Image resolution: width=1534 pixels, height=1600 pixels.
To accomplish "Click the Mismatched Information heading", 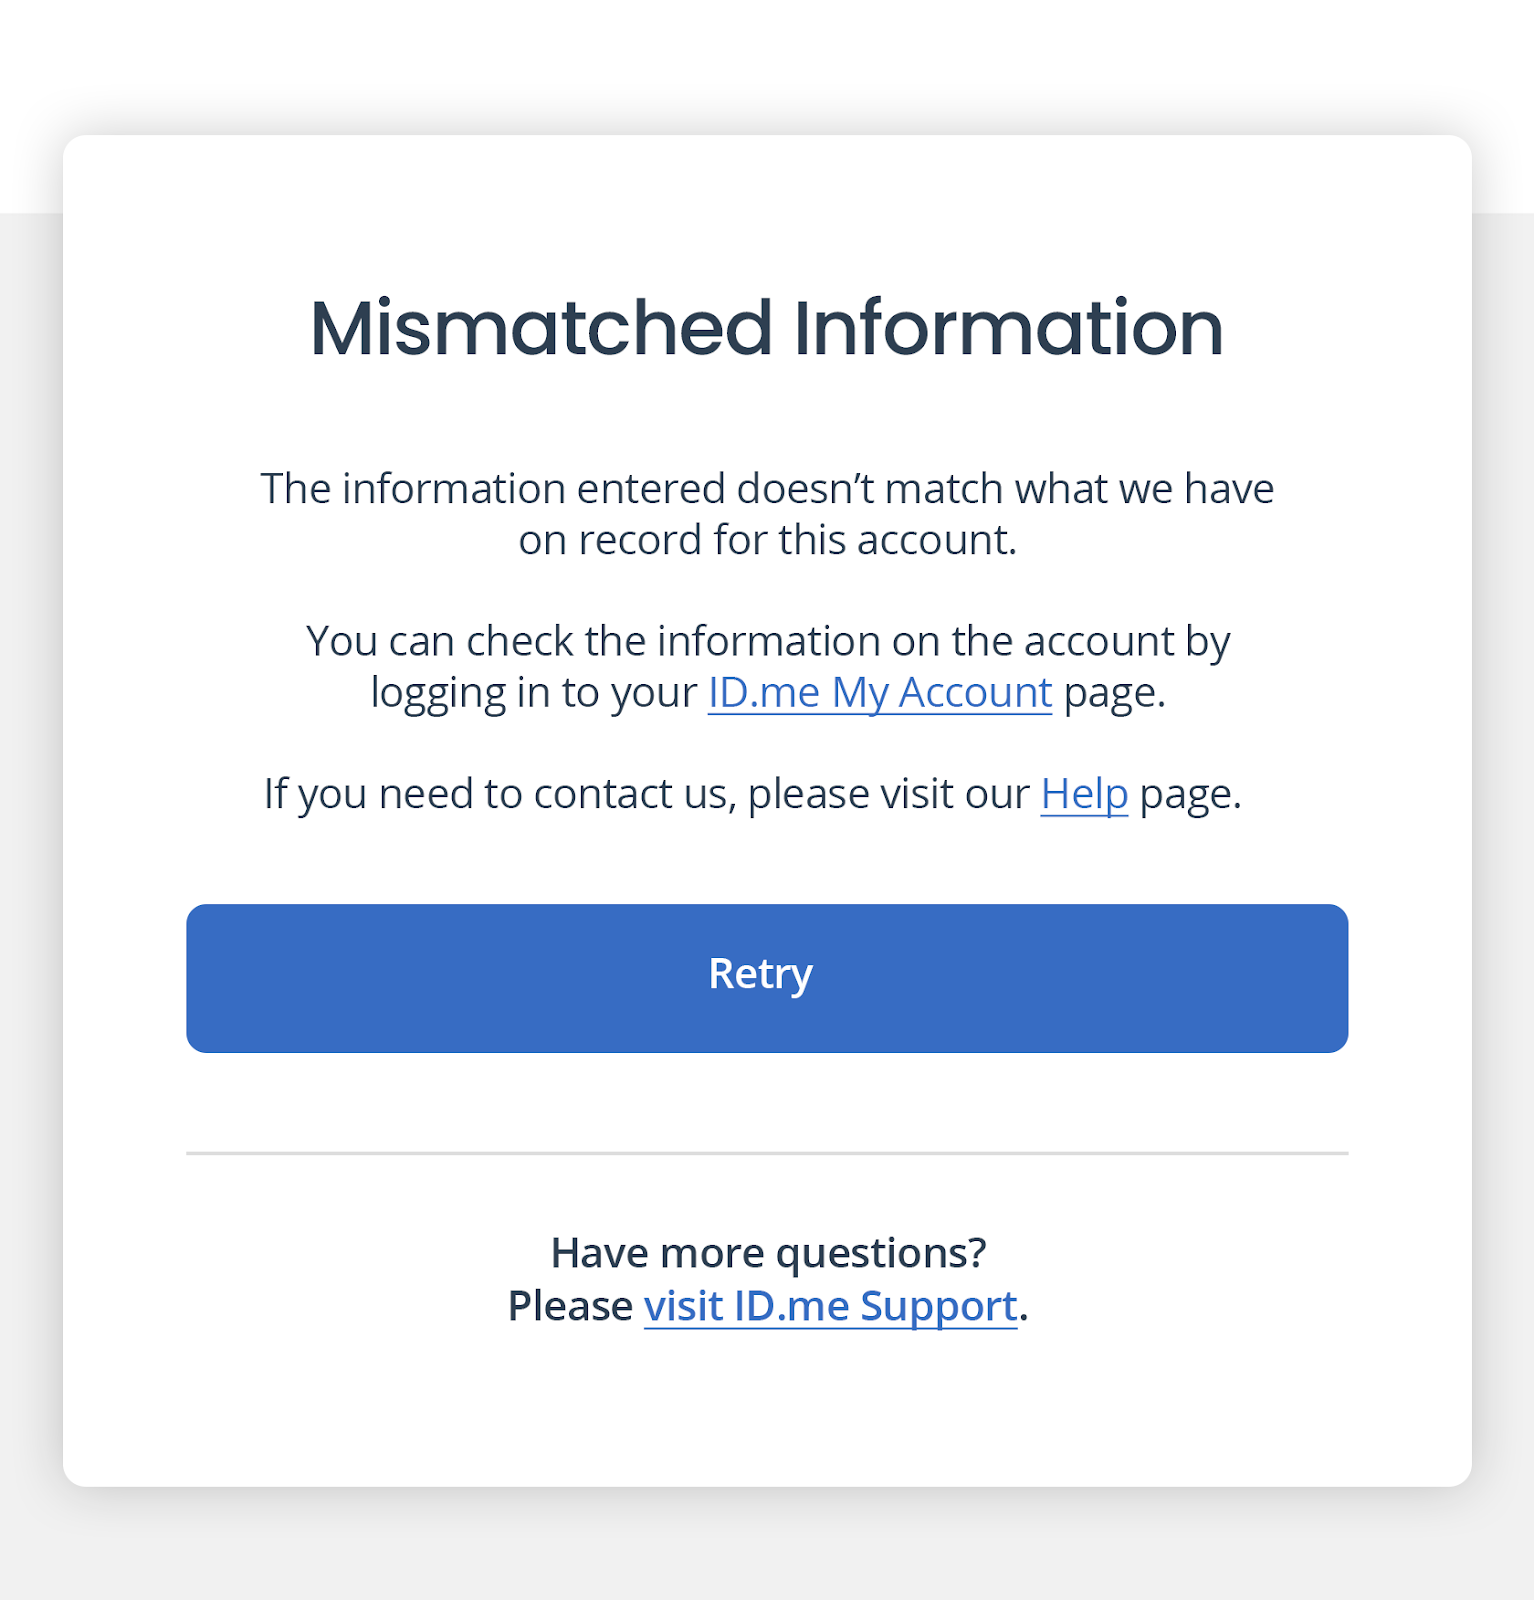I will click(x=766, y=328).
